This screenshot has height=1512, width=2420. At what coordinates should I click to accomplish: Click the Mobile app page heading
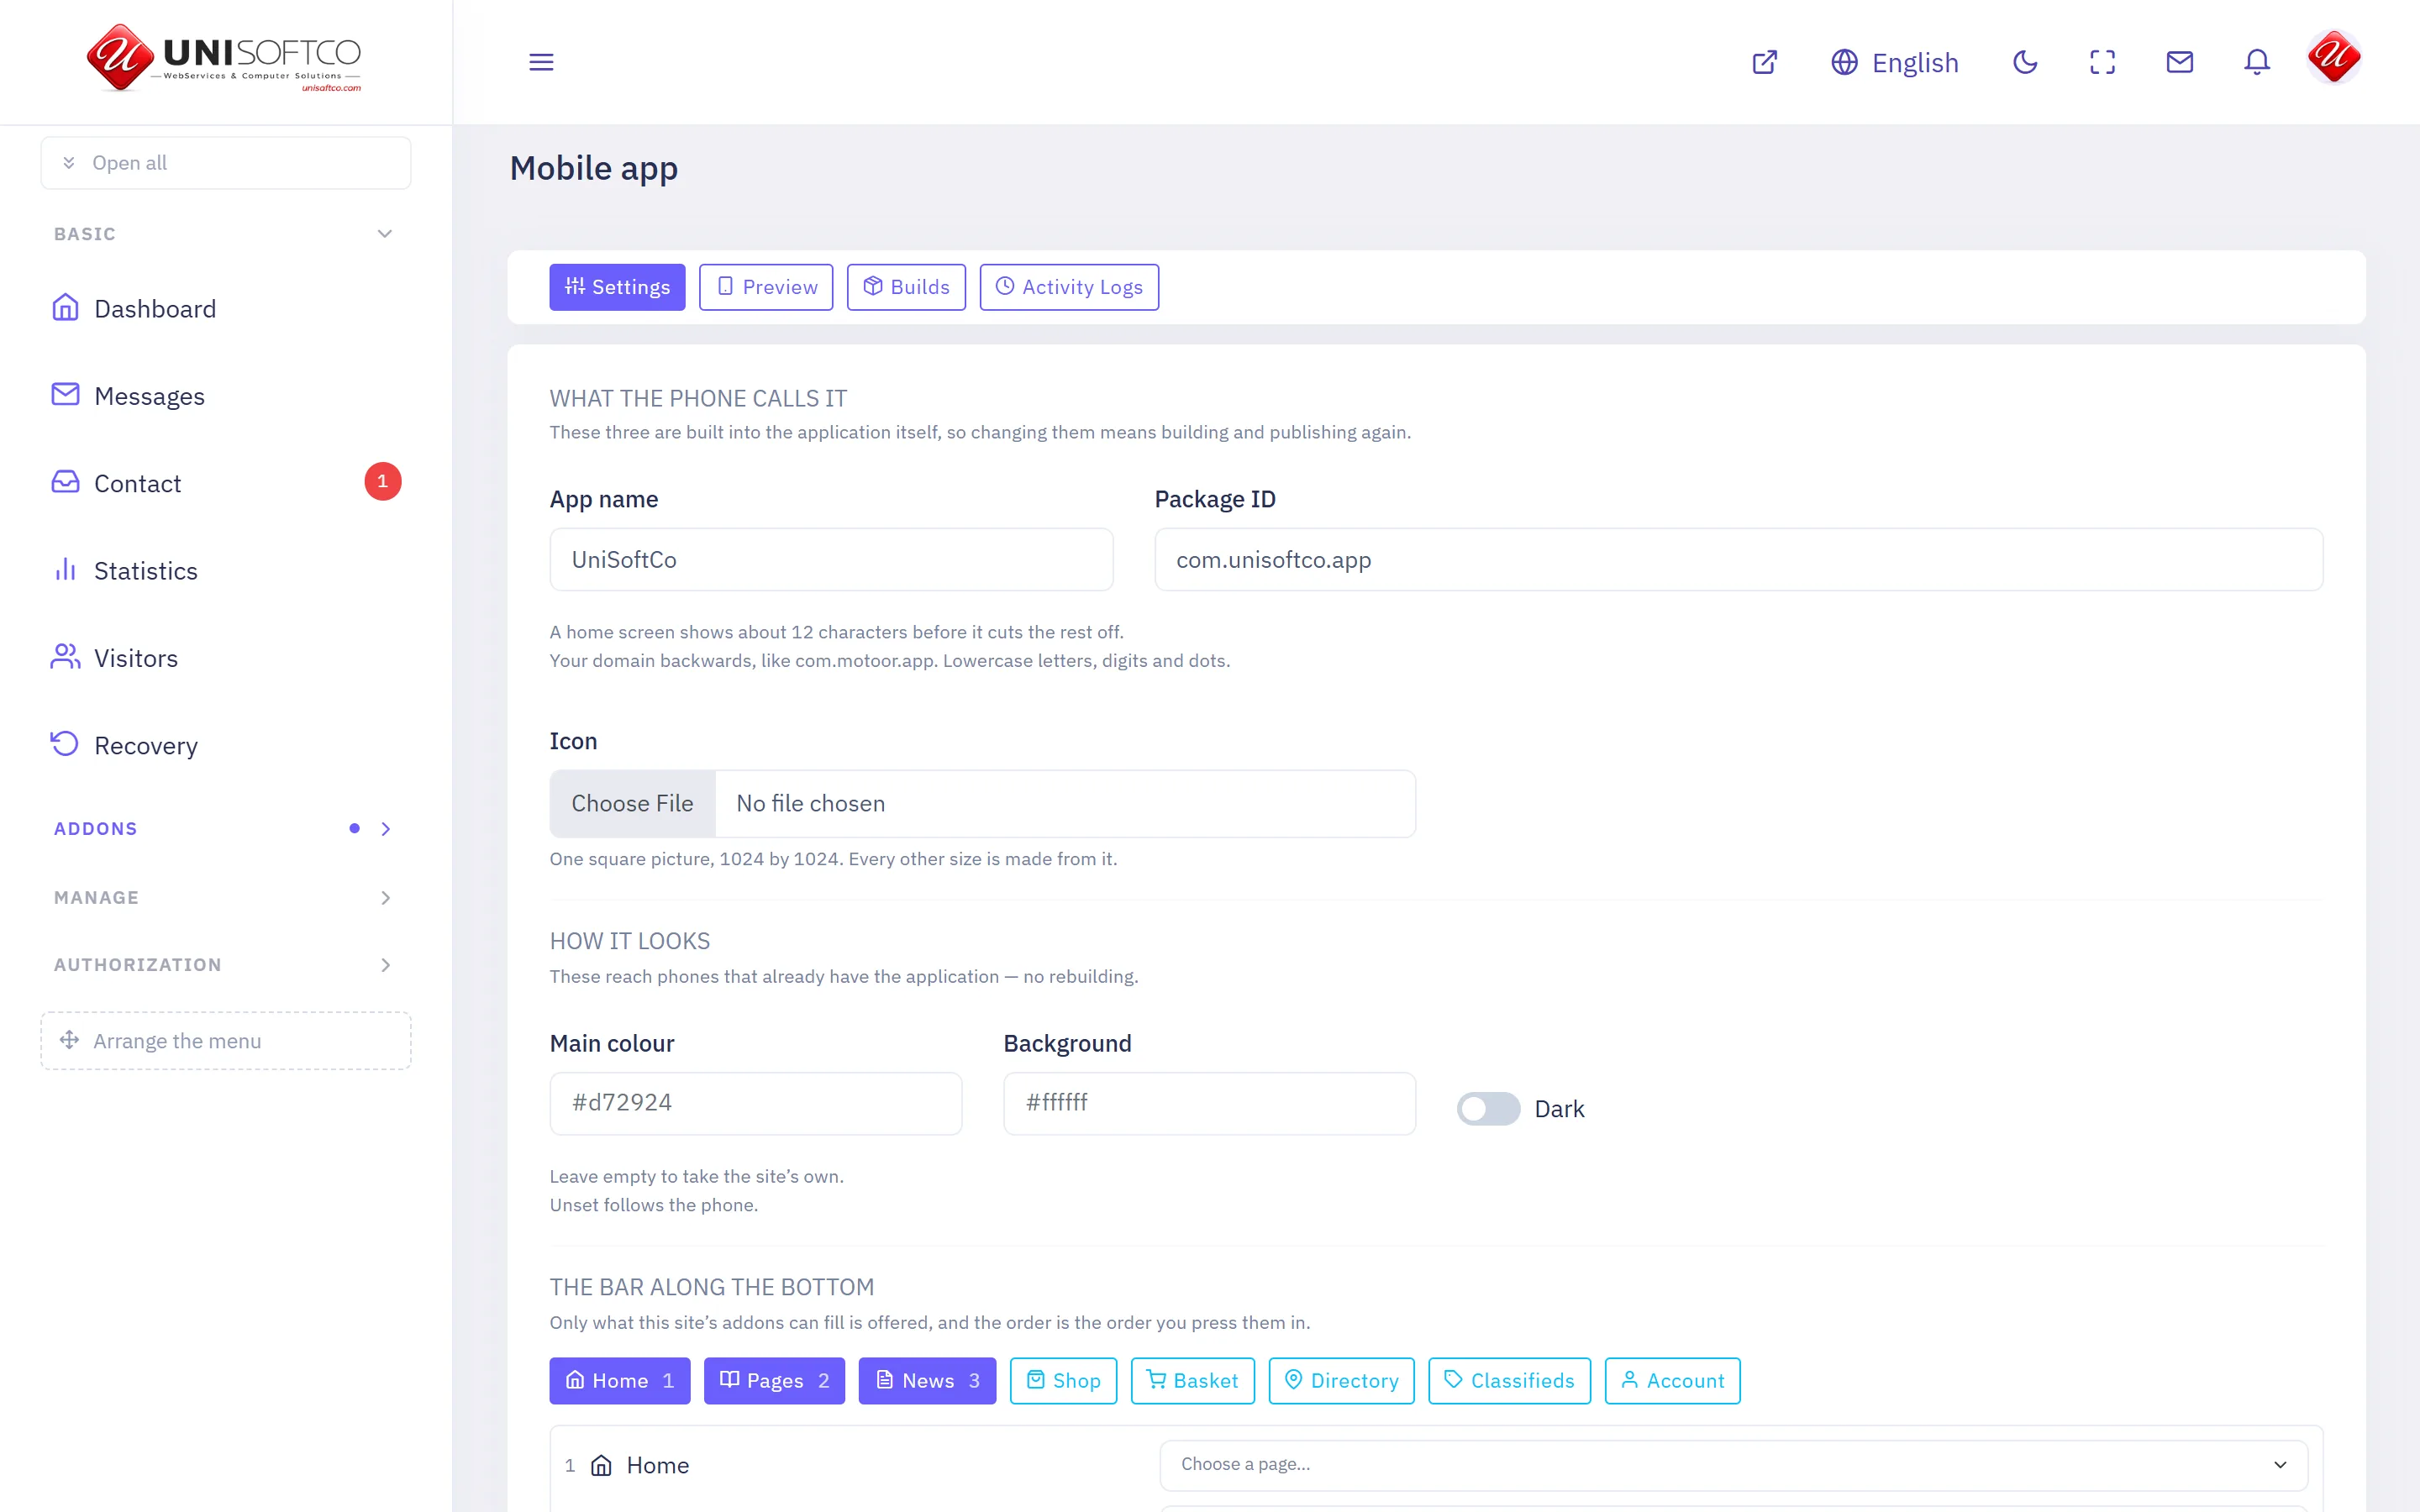pyautogui.click(x=594, y=168)
